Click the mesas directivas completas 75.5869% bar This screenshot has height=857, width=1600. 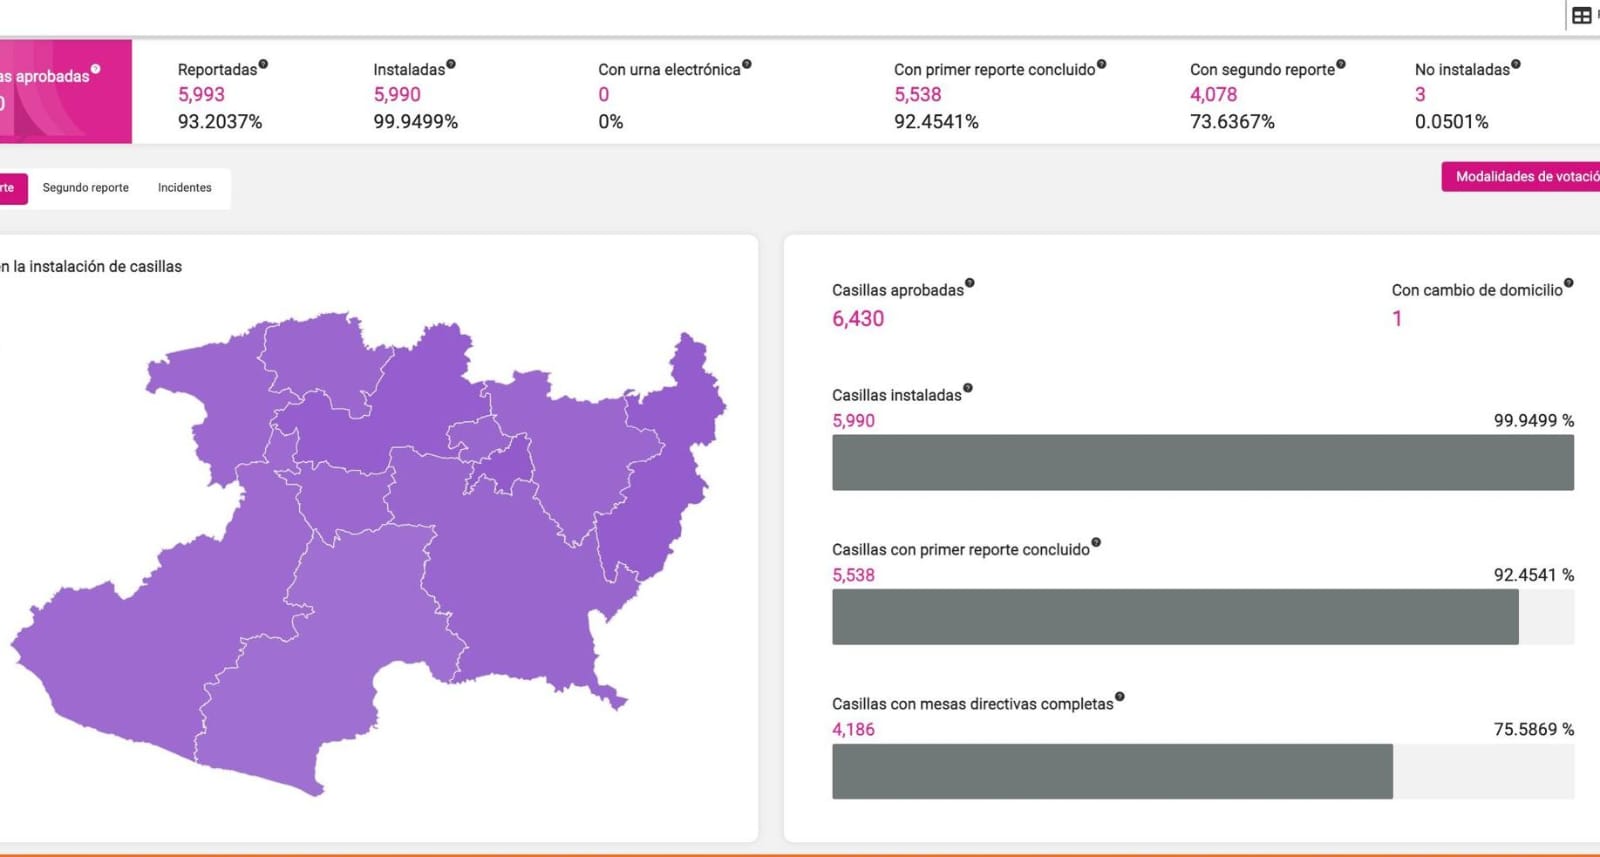click(1112, 771)
